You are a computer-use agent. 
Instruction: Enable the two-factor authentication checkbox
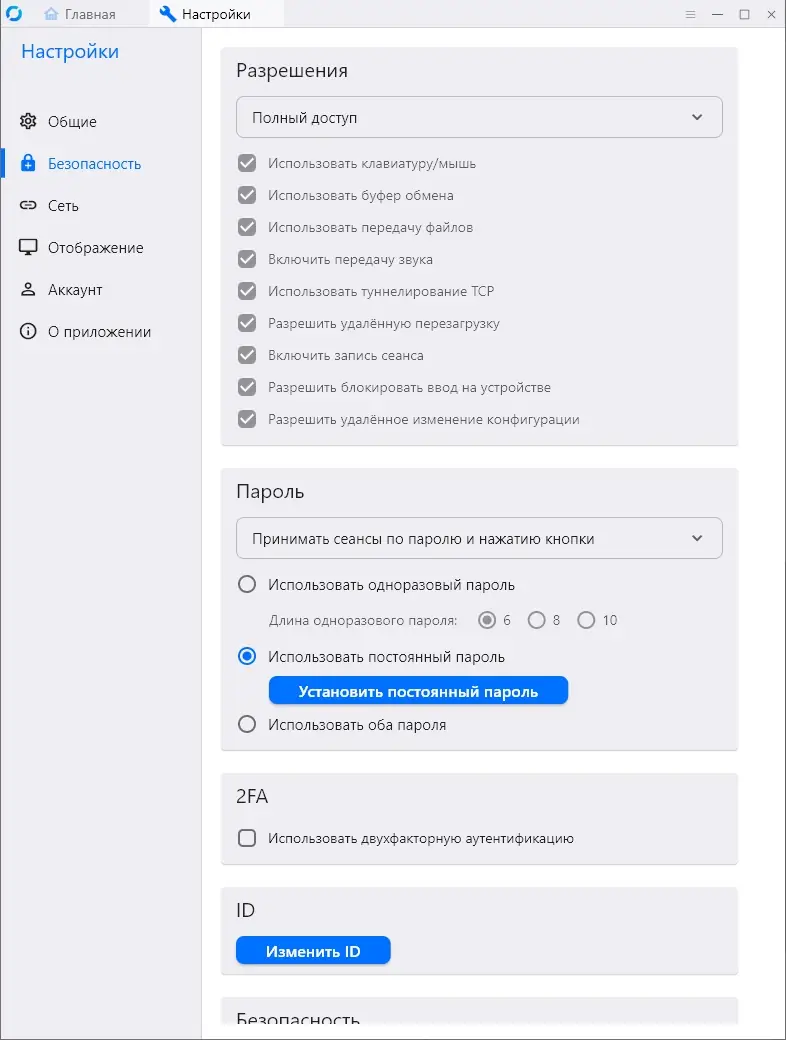pos(247,839)
